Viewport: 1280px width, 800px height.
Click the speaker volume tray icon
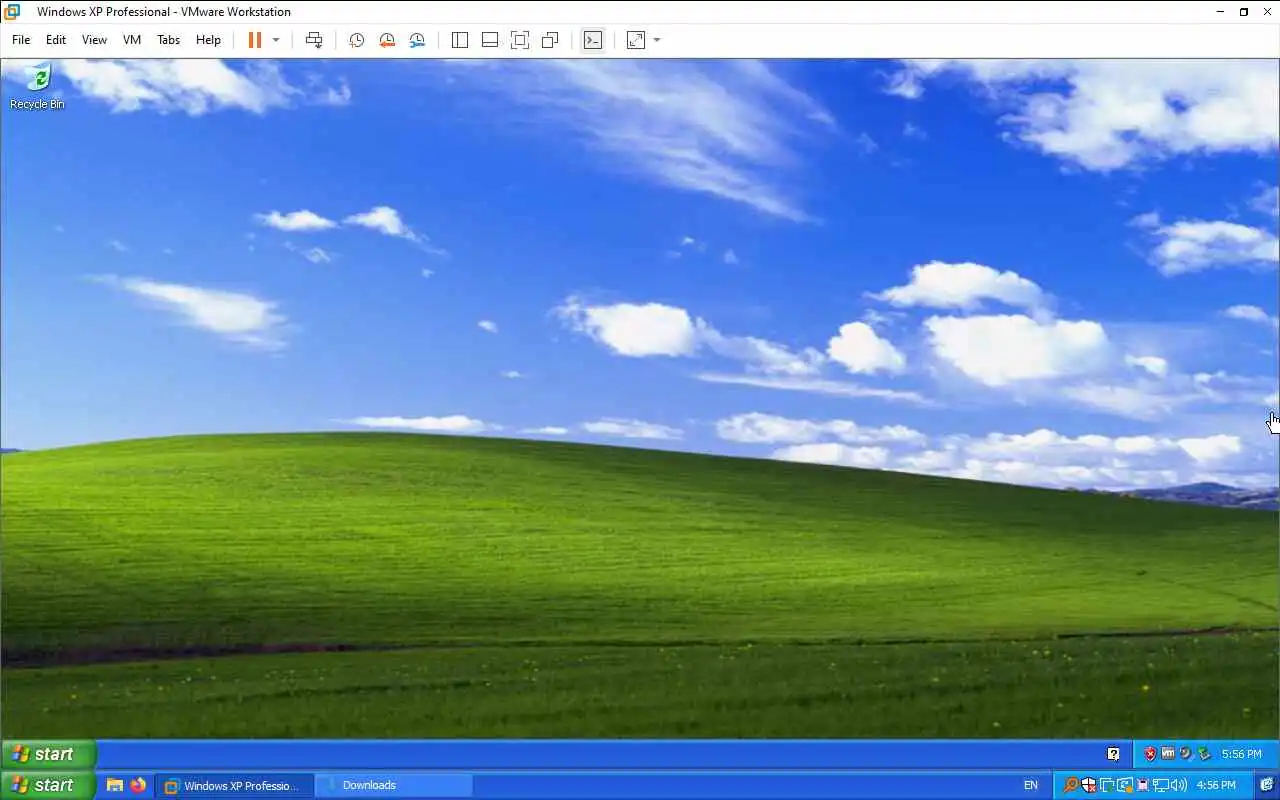[x=1179, y=785]
